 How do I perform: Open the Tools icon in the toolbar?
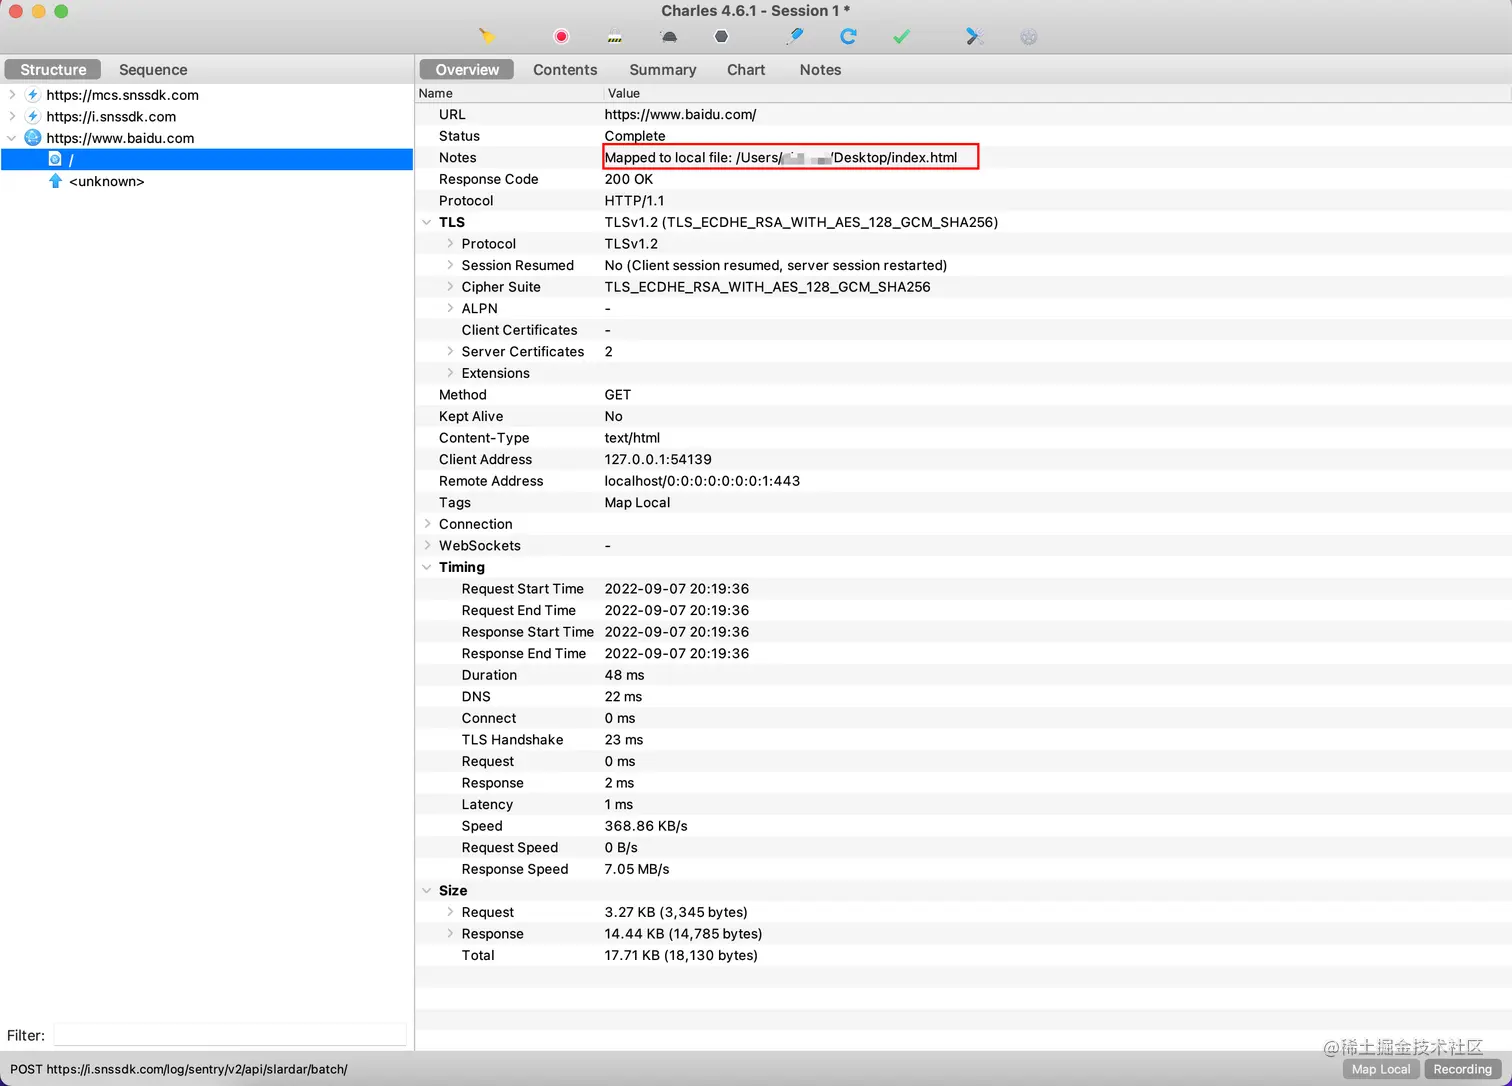coord(975,36)
